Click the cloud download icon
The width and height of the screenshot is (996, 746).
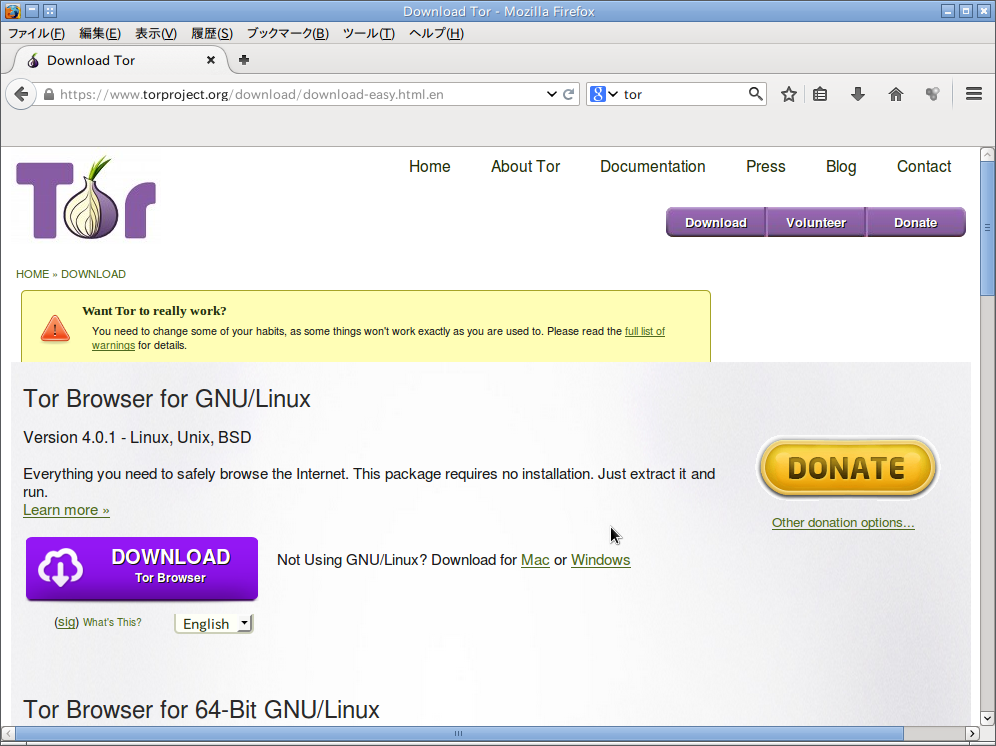tap(60, 567)
